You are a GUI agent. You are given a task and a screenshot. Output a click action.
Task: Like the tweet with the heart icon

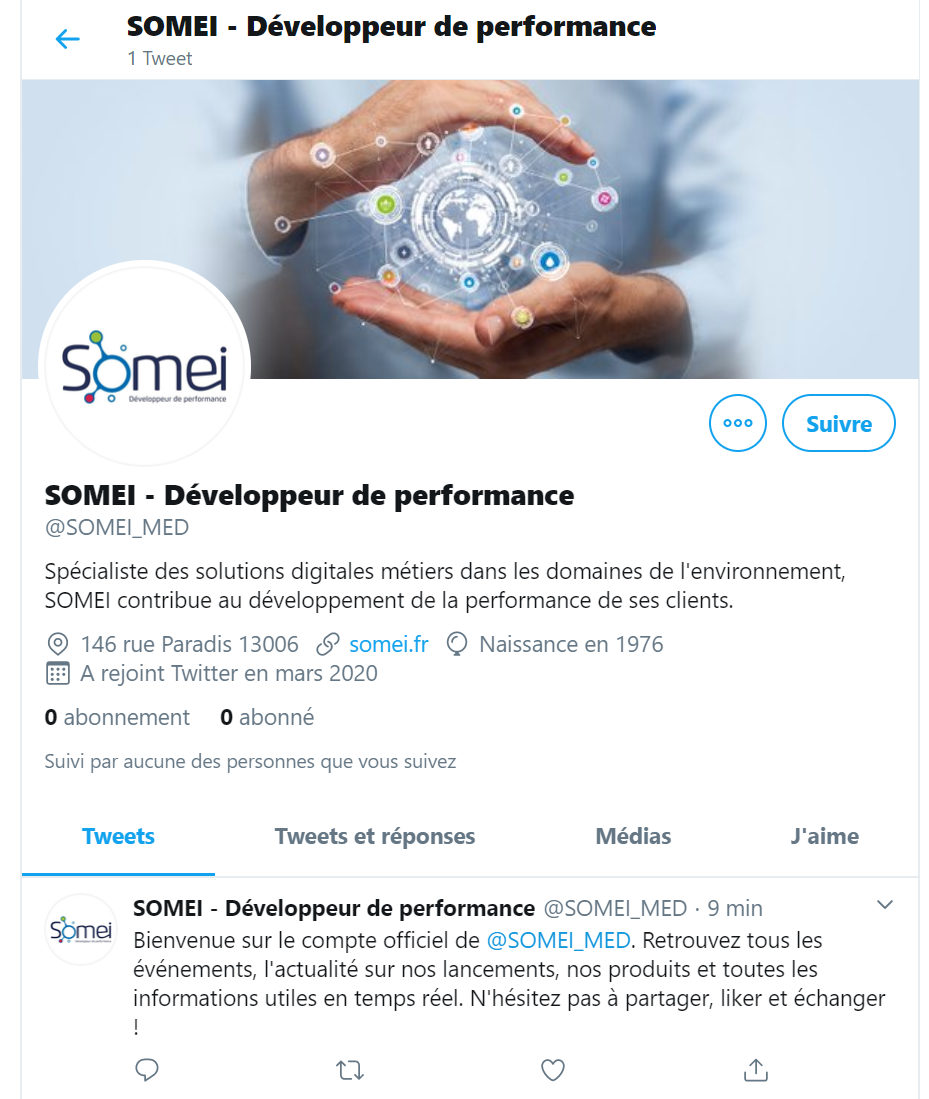[x=552, y=1070]
